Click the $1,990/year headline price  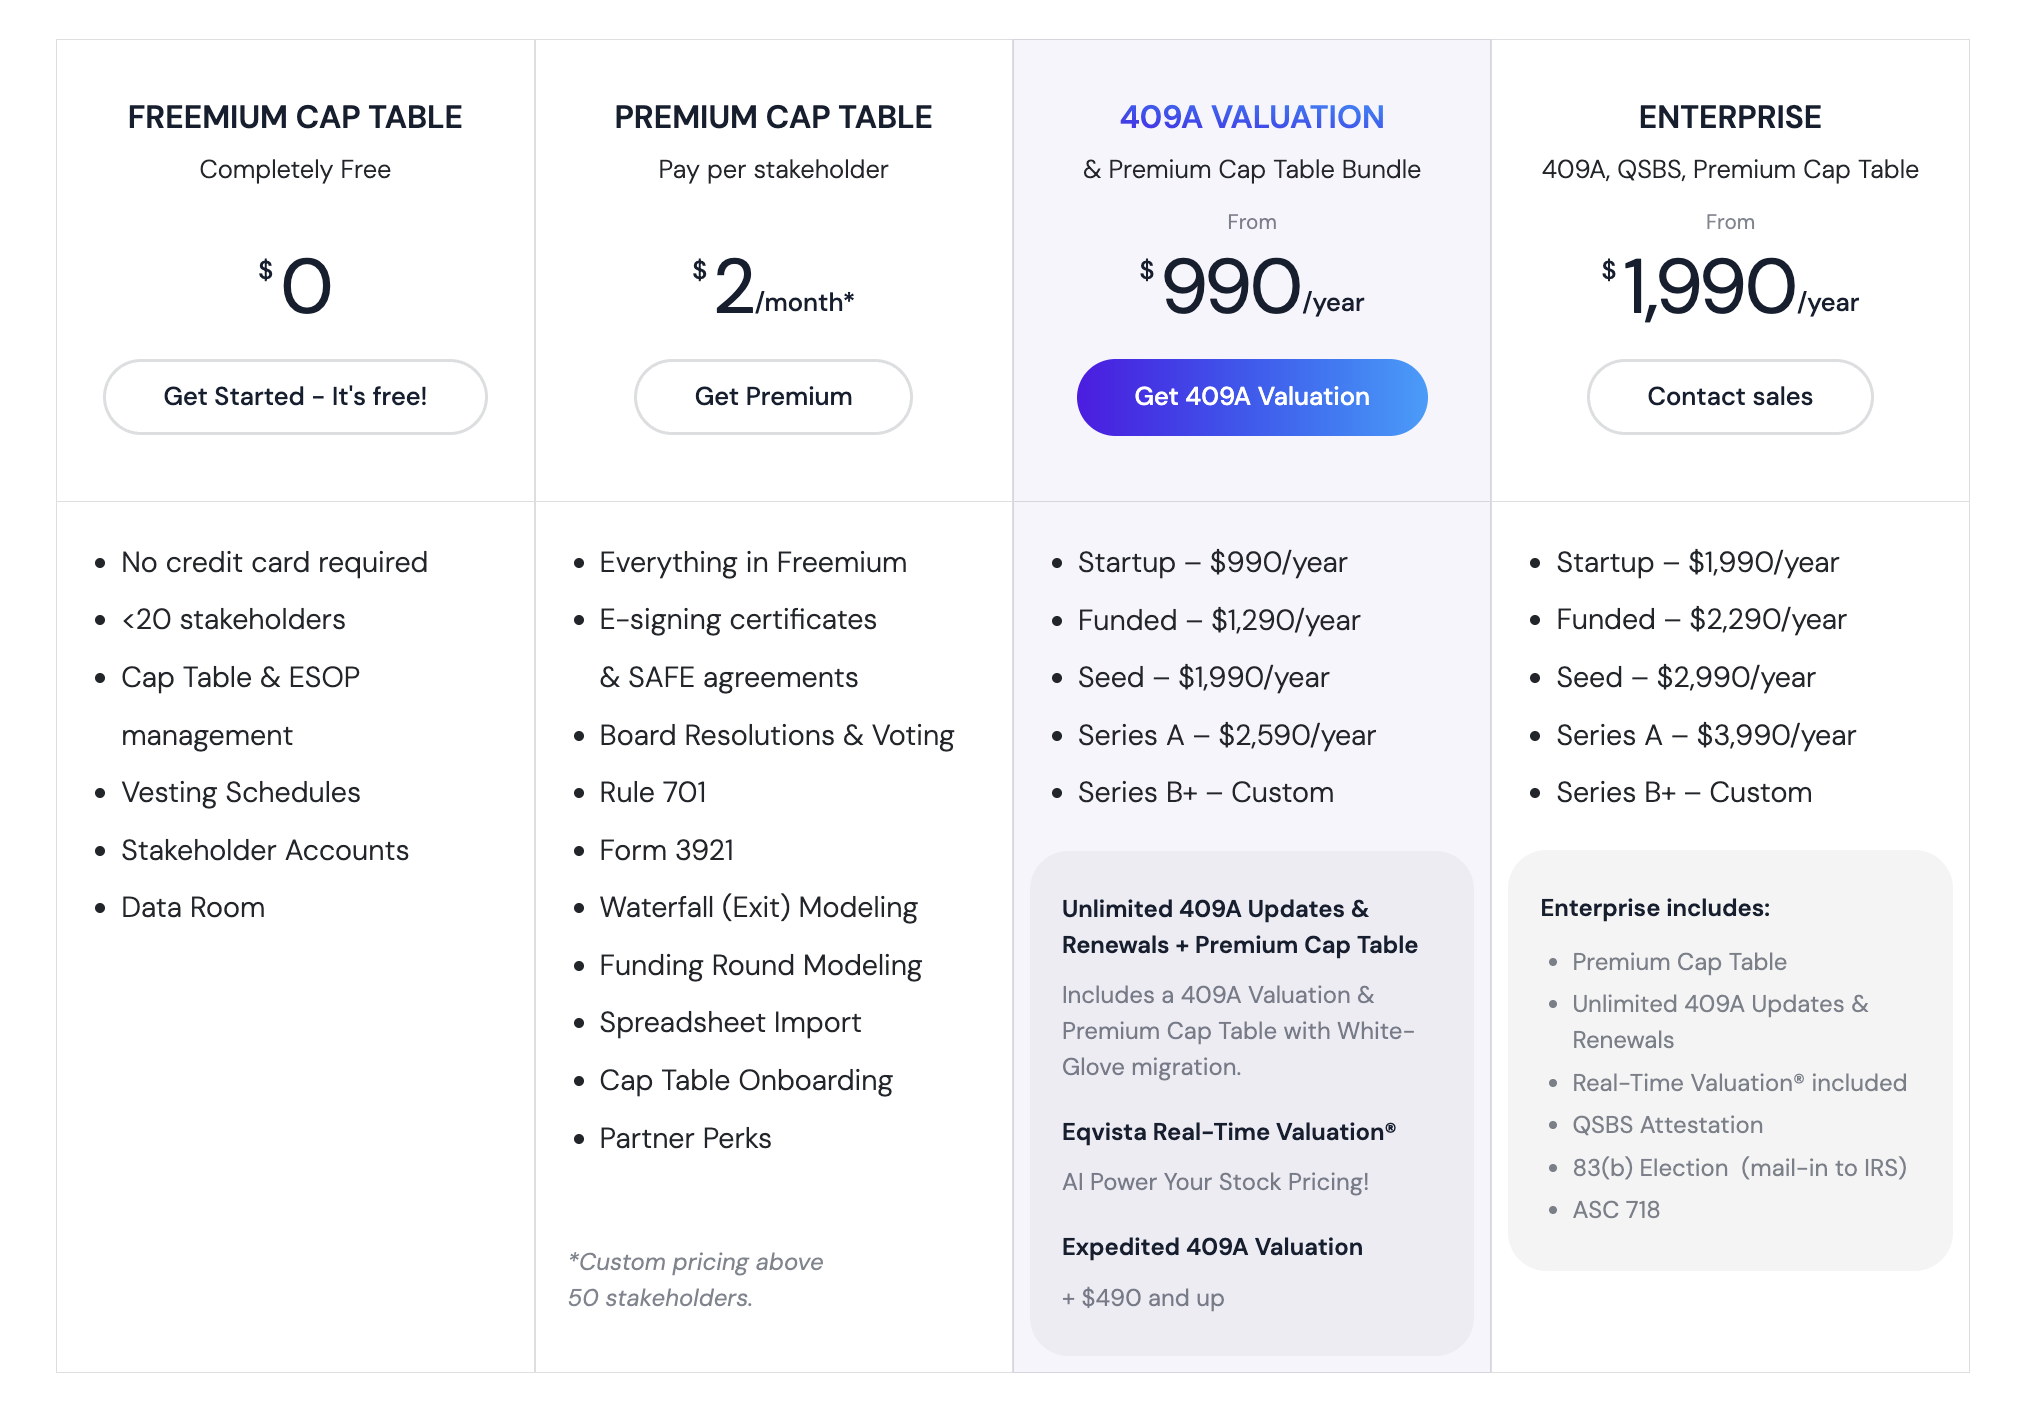(x=1729, y=288)
